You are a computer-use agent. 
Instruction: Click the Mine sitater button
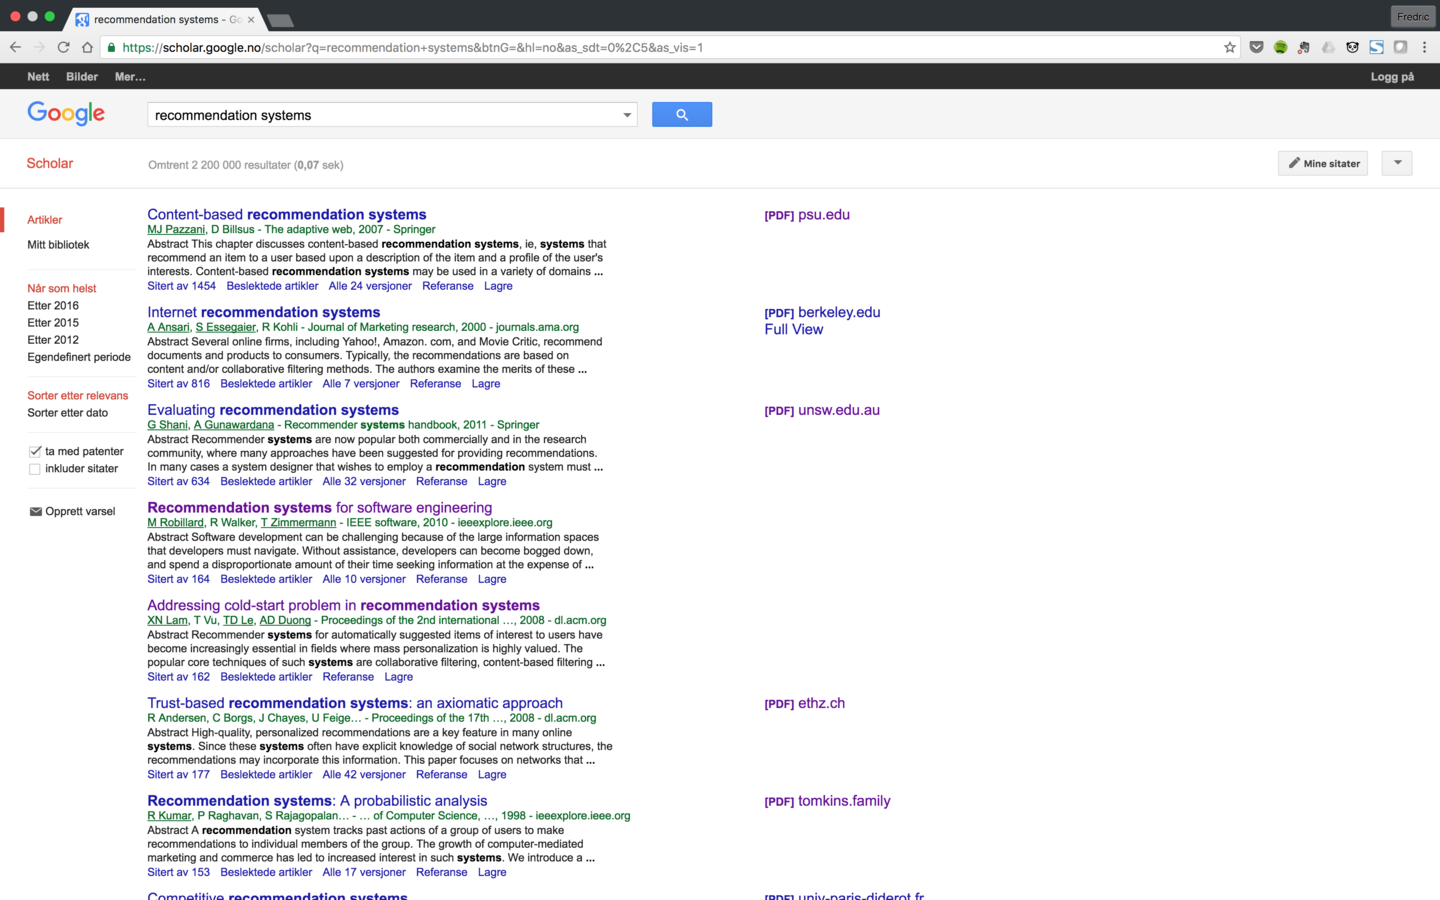click(x=1323, y=163)
